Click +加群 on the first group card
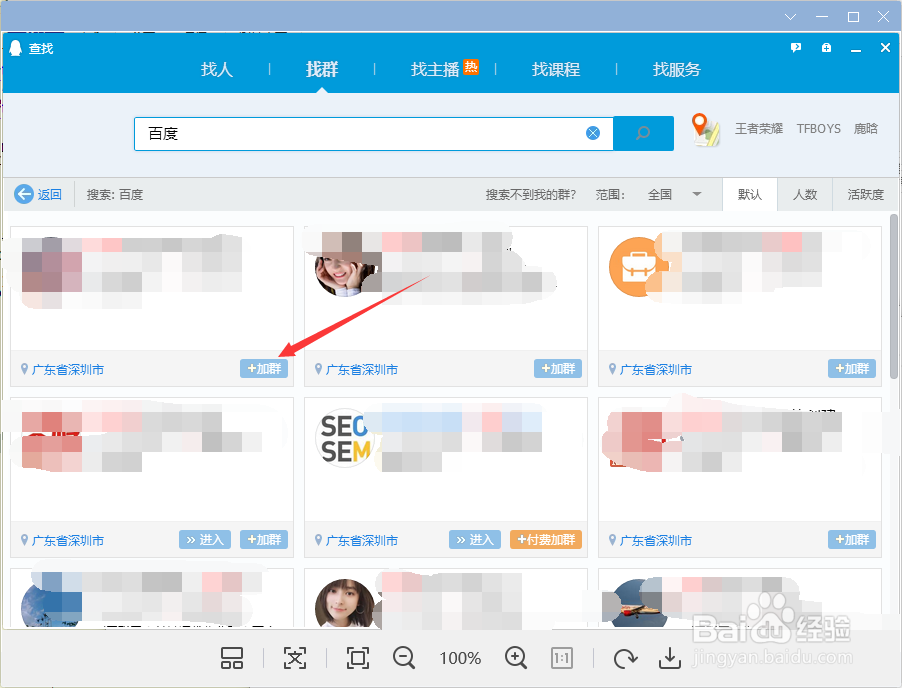 (x=264, y=369)
